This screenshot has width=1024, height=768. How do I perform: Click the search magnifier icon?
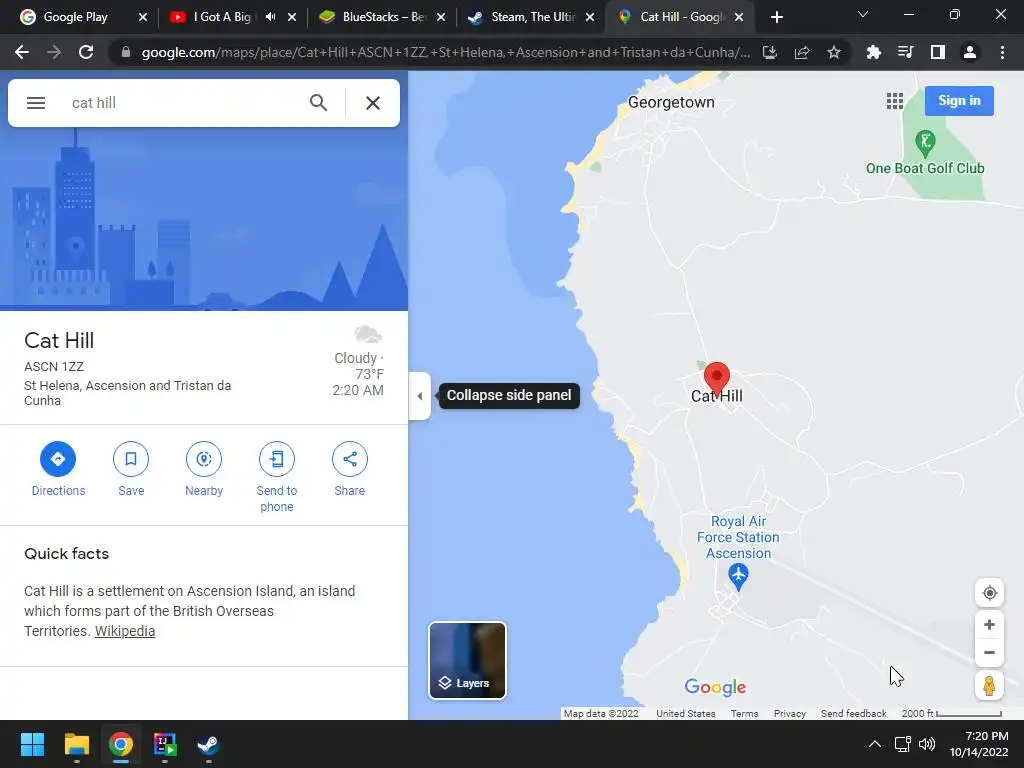tap(318, 103)
